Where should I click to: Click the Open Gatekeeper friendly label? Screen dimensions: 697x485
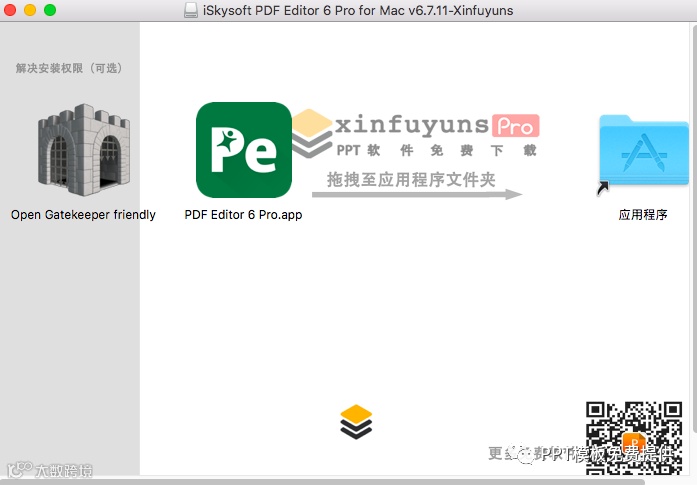(84, 215)
